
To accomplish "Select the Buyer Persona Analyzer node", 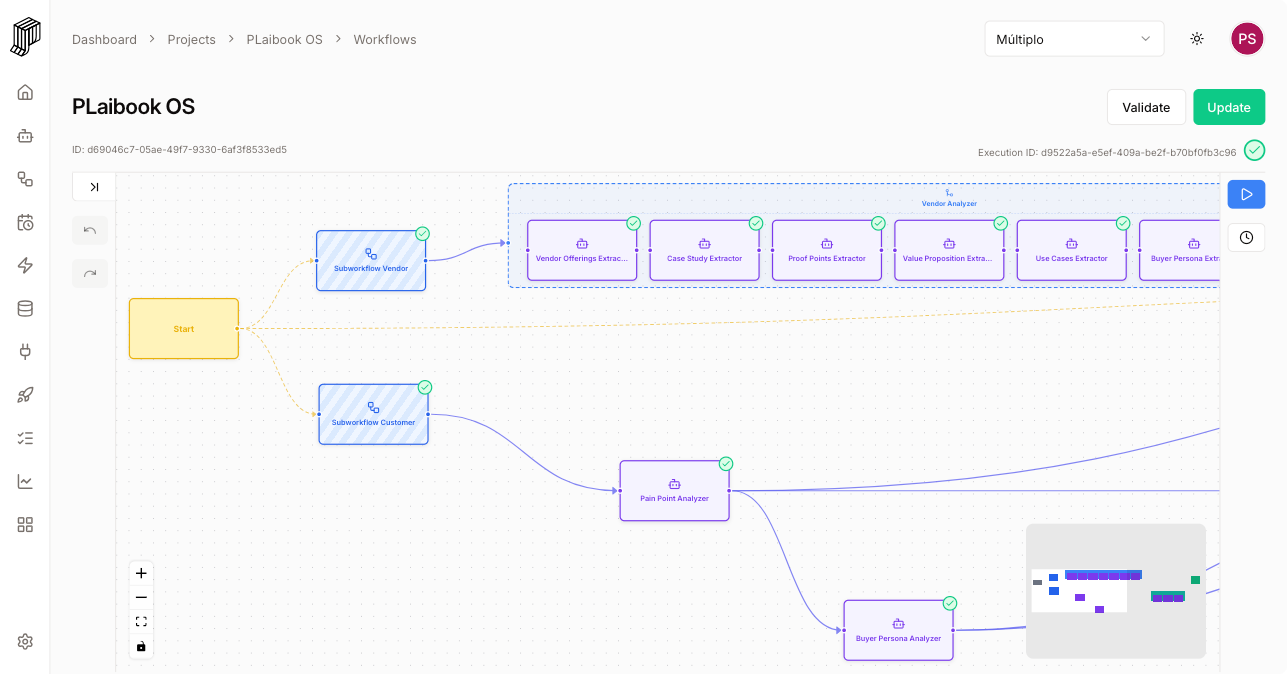I will [898, 630].
